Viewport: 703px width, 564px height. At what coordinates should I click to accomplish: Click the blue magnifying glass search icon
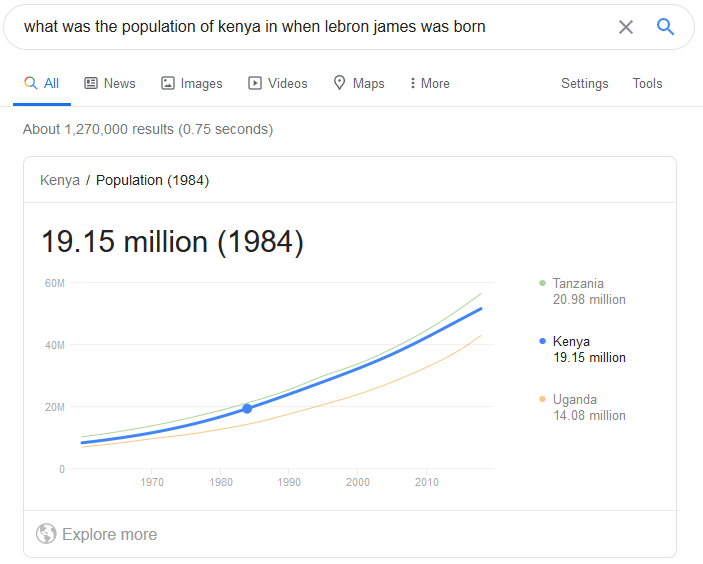(665, 27)
